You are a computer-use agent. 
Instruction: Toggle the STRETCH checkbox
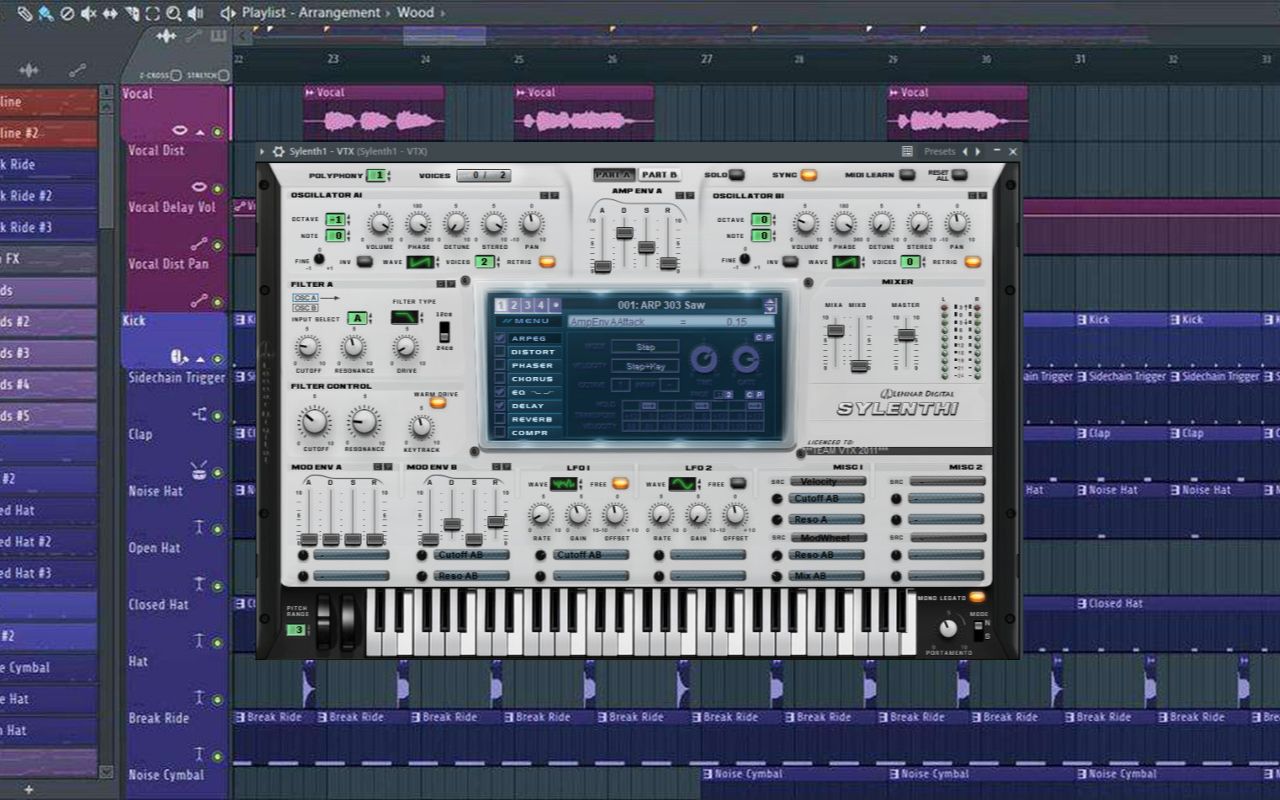coord(222,75)
